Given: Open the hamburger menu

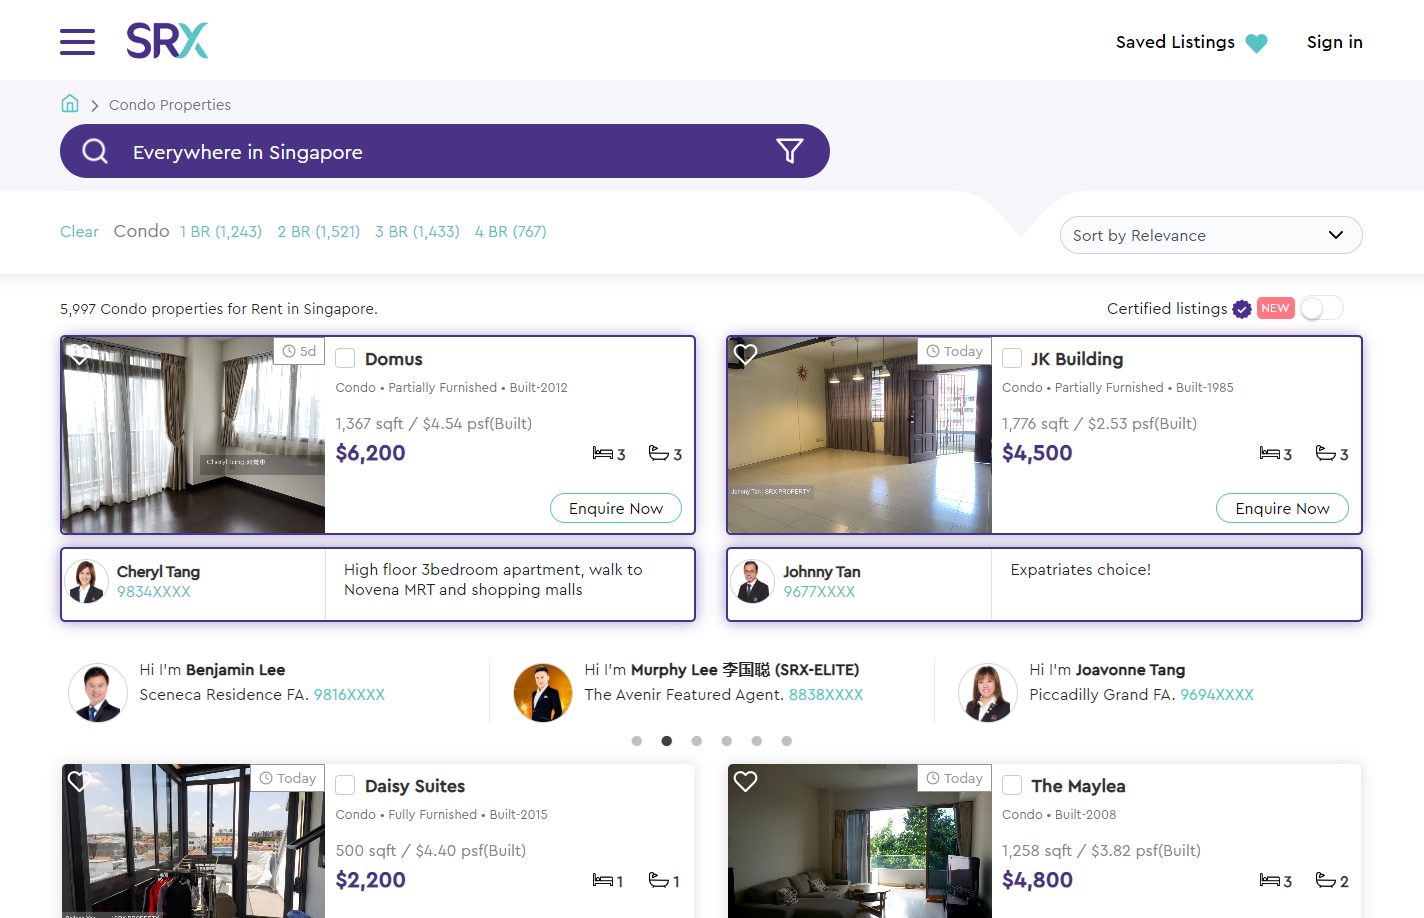Looking at the screenshot, I should point(77,42).
